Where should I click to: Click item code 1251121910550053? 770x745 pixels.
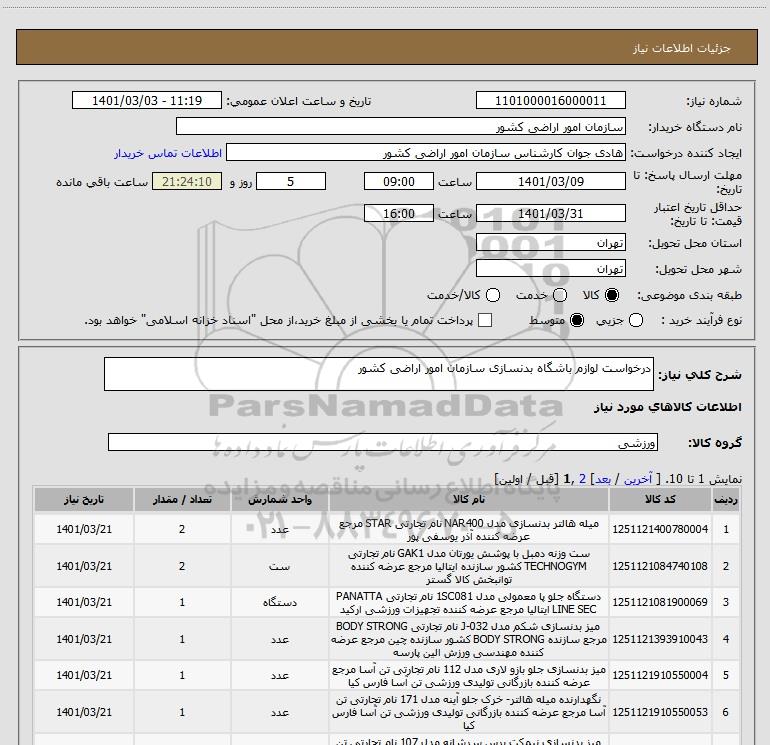click(x=660, y=712)
